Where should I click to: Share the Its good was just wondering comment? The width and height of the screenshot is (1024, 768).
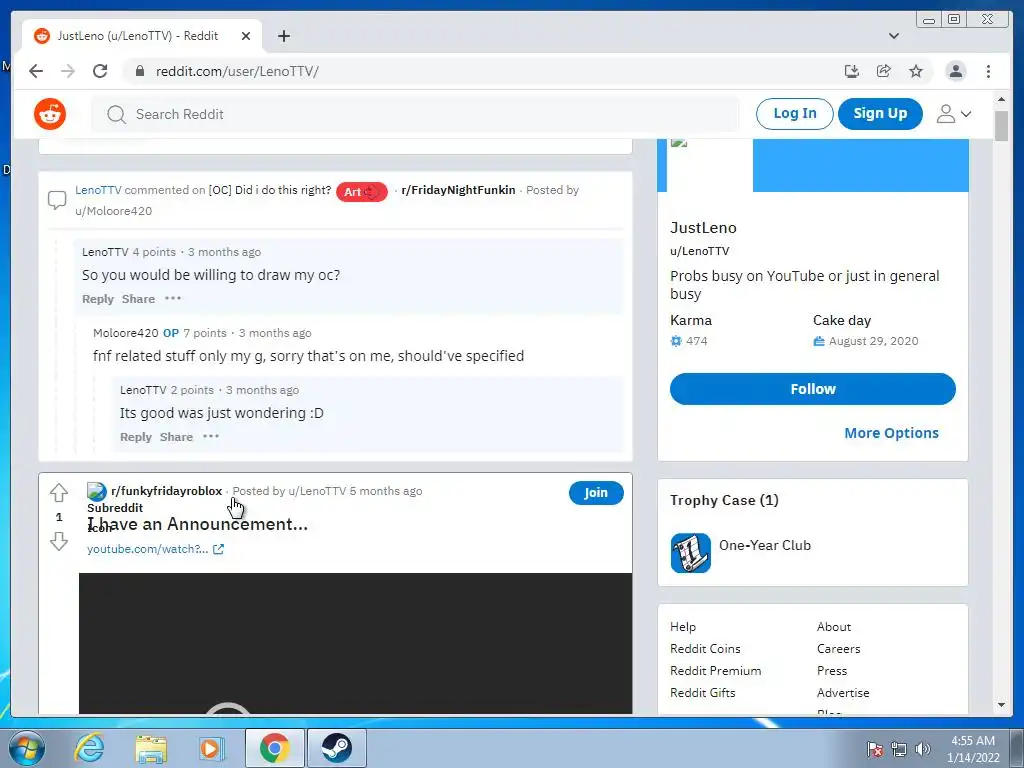click(x=176, y=437)
